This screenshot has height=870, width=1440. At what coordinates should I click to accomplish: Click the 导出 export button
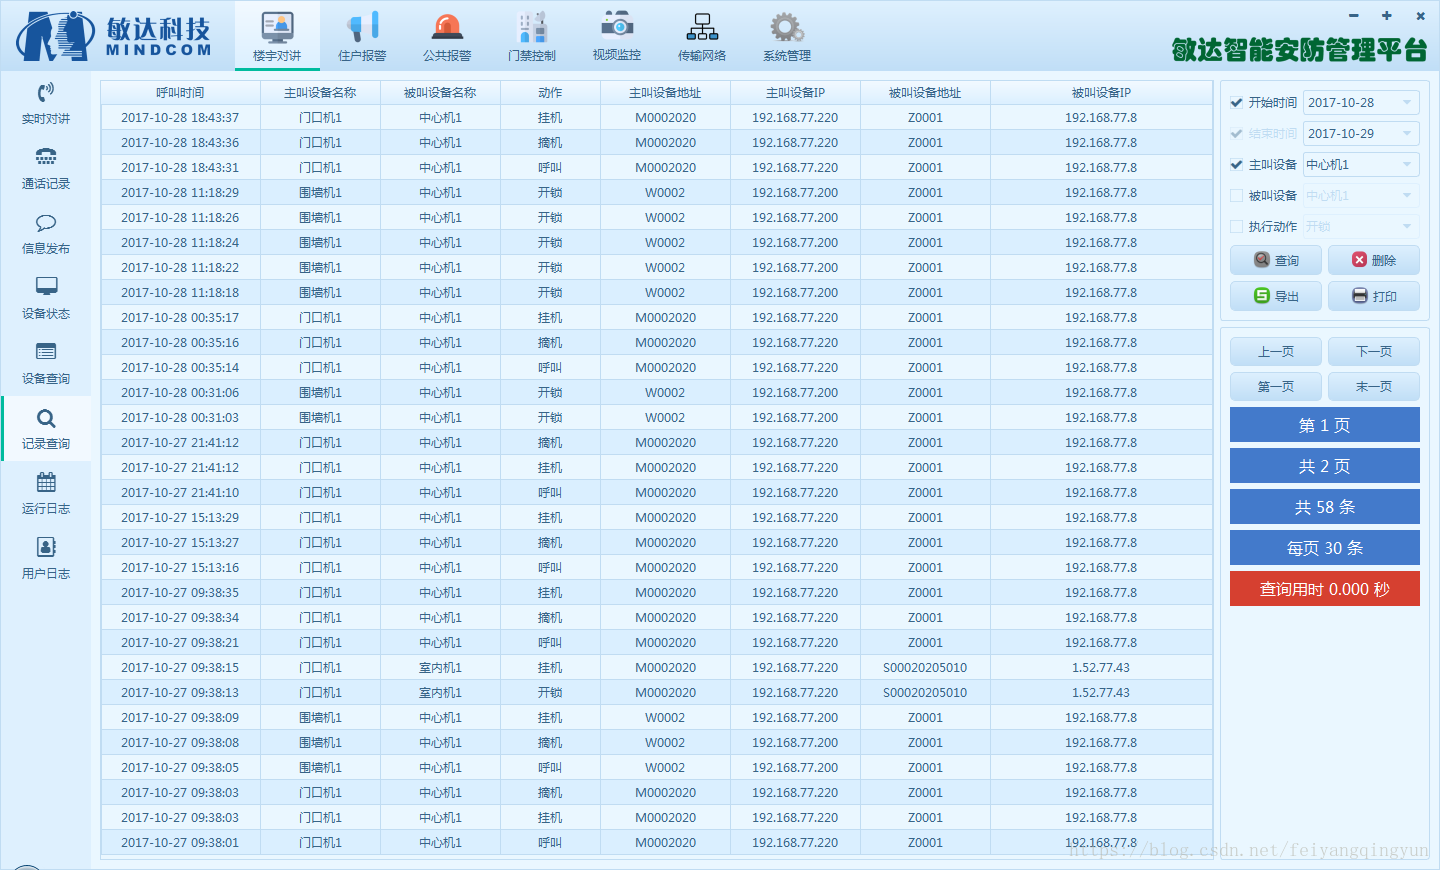click(x=1276, y=296)
